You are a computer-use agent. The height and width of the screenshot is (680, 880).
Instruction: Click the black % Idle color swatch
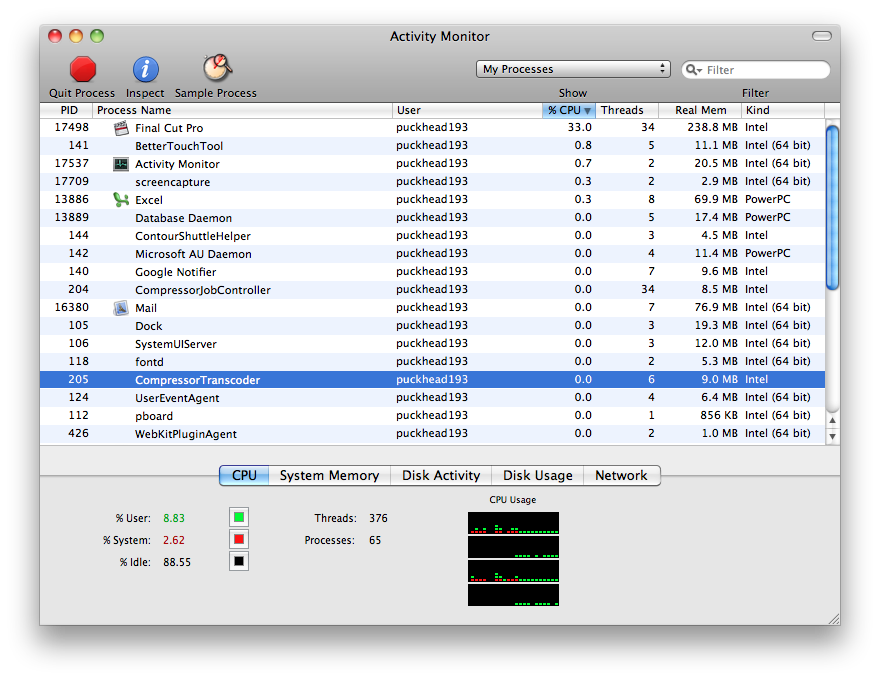point(239,561)
